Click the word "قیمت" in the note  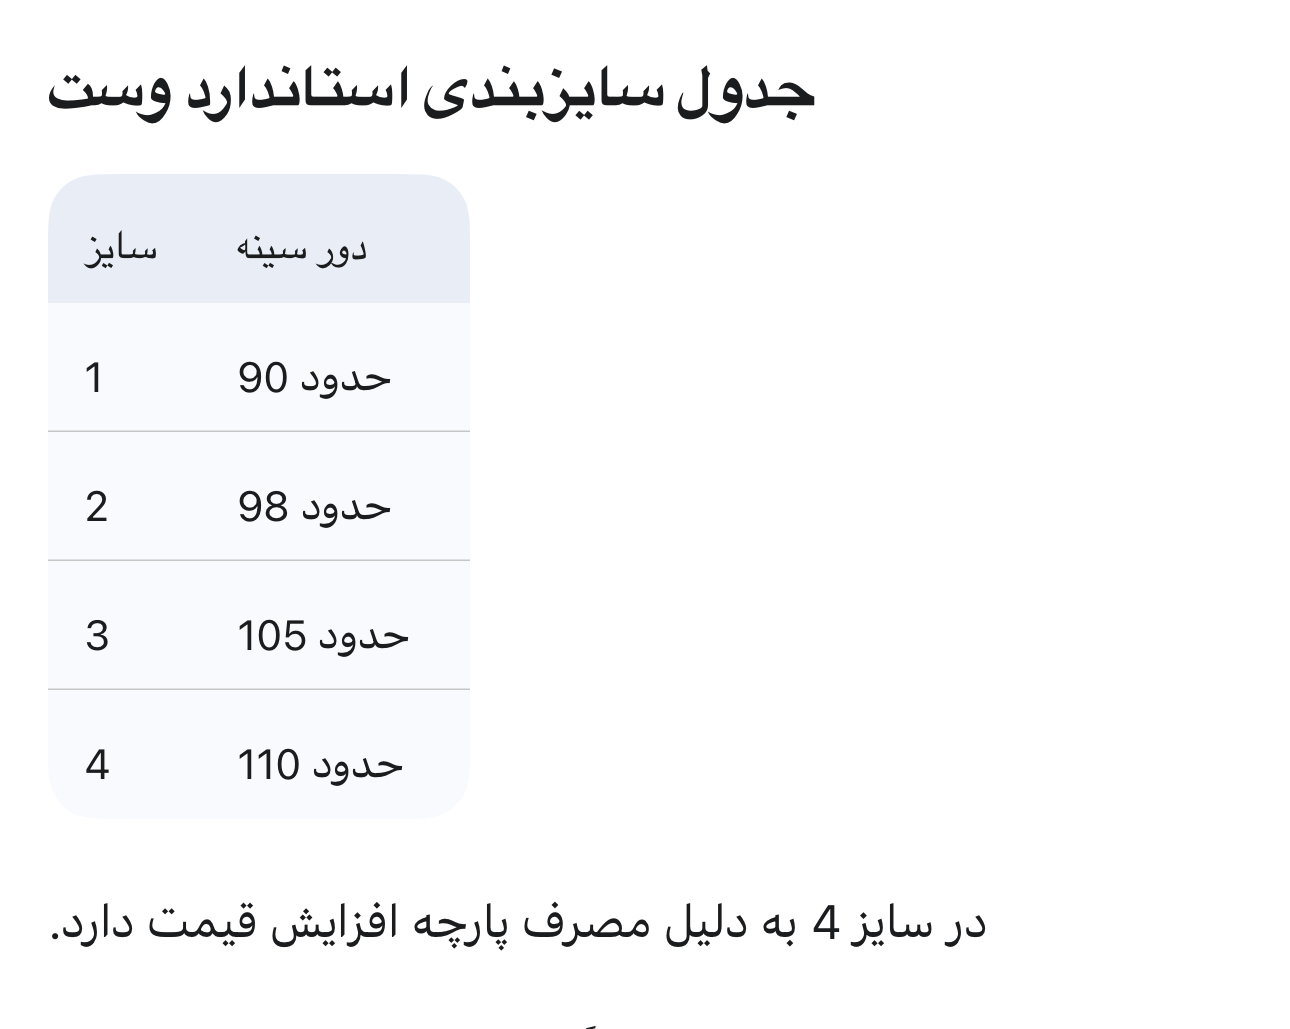[190, 924]
